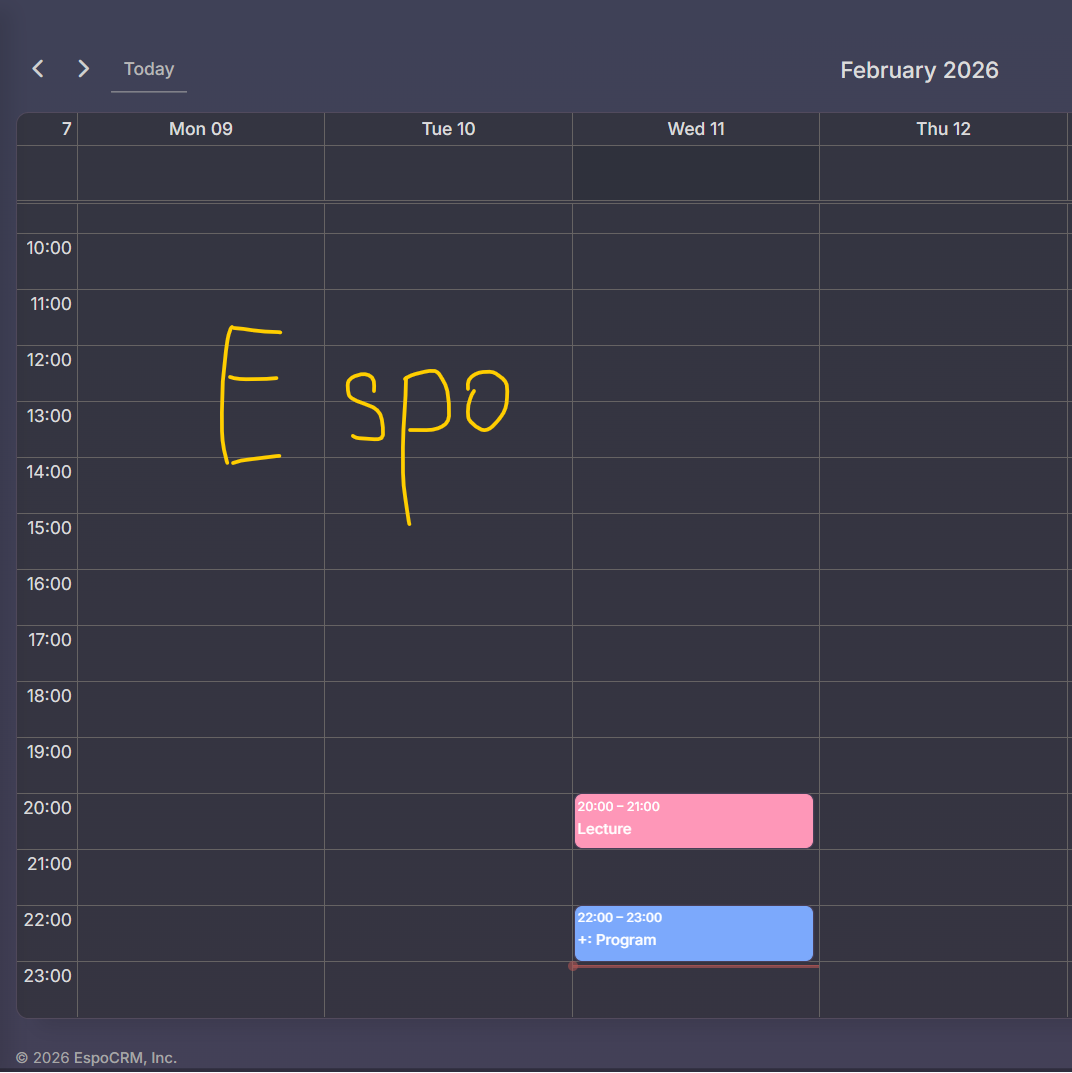Click the week number 7 cell

tap(66, 129)
